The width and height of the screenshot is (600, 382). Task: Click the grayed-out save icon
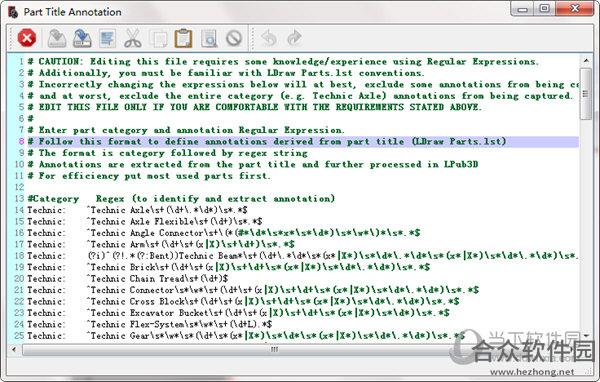pos(57,38)
